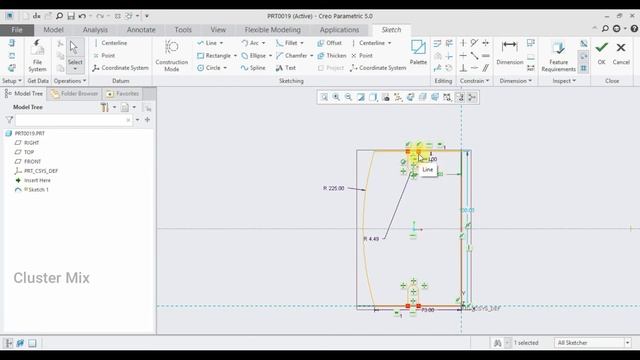The width and height of the screenshot is (640, 360).
Task: Toggle navigator panel display in status bar
Action: [x=9, y=343]
